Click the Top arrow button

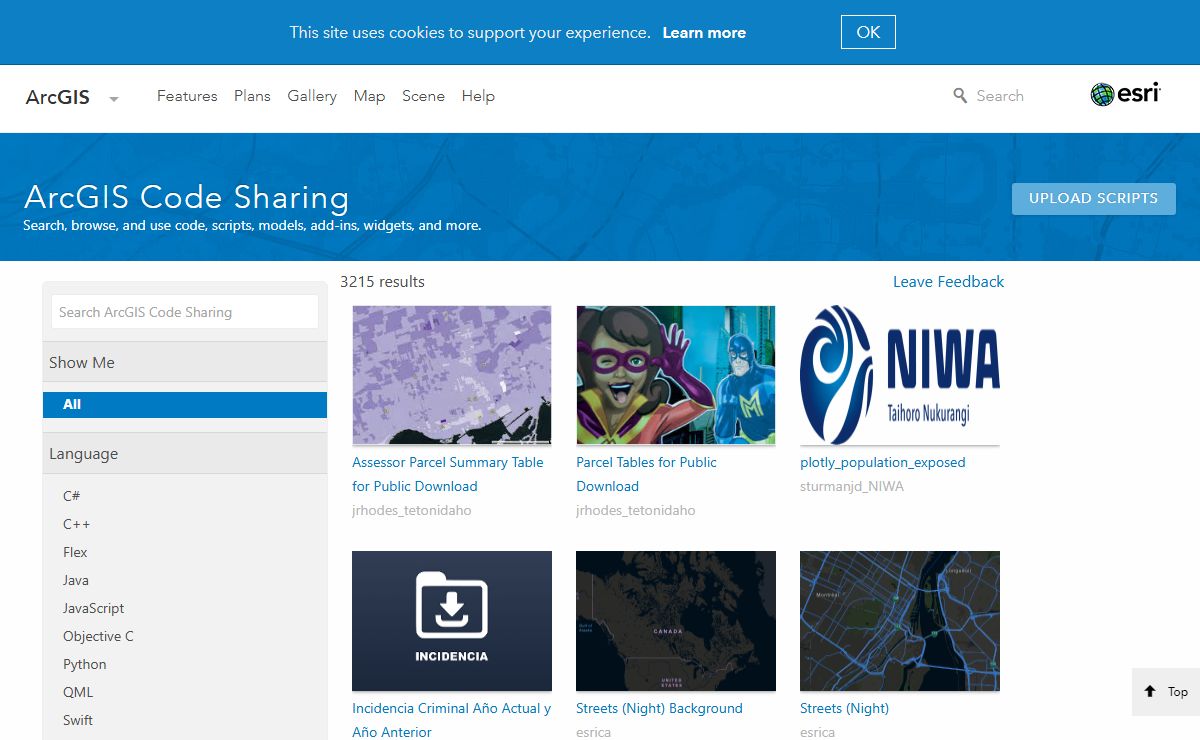coord(1166,692)
